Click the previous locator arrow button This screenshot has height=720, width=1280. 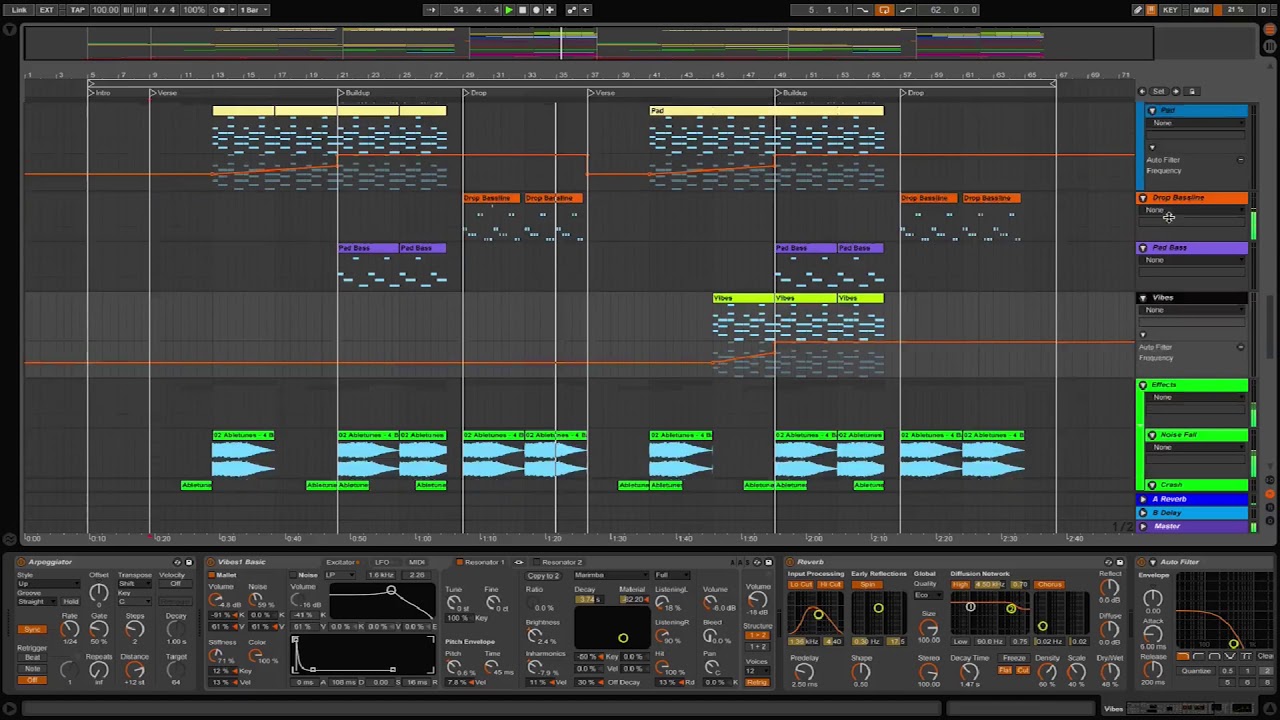pos(1144,91)
